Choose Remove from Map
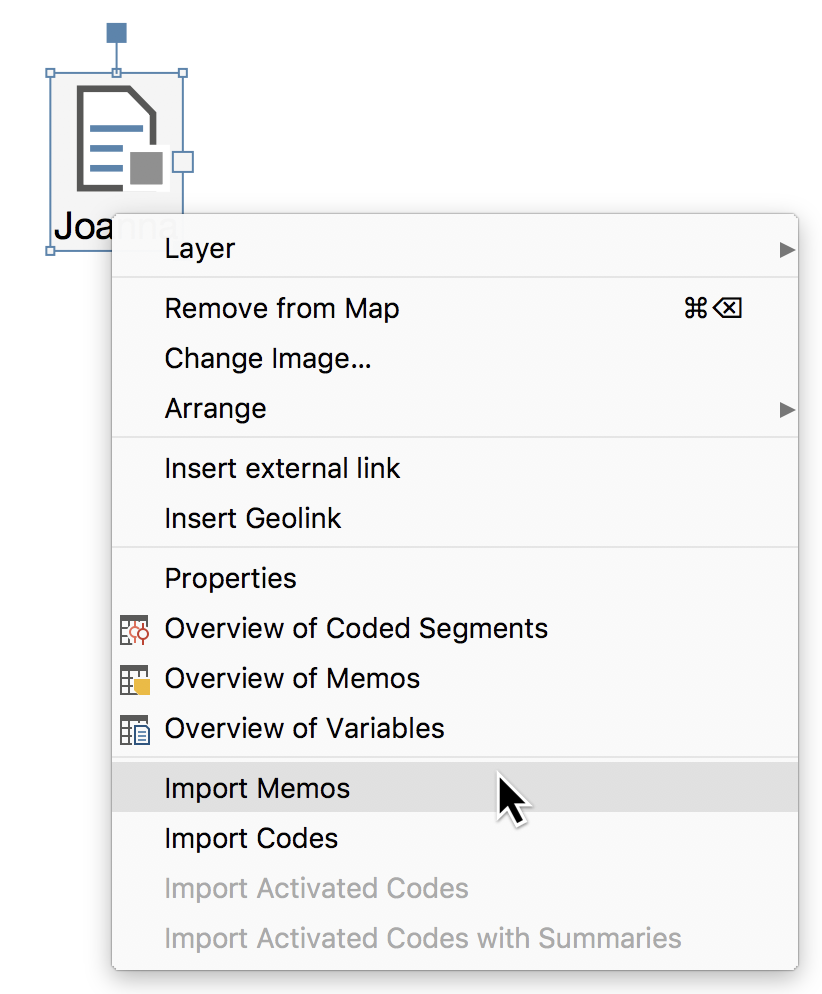822x994 pixels. click(x=281, y=308)
